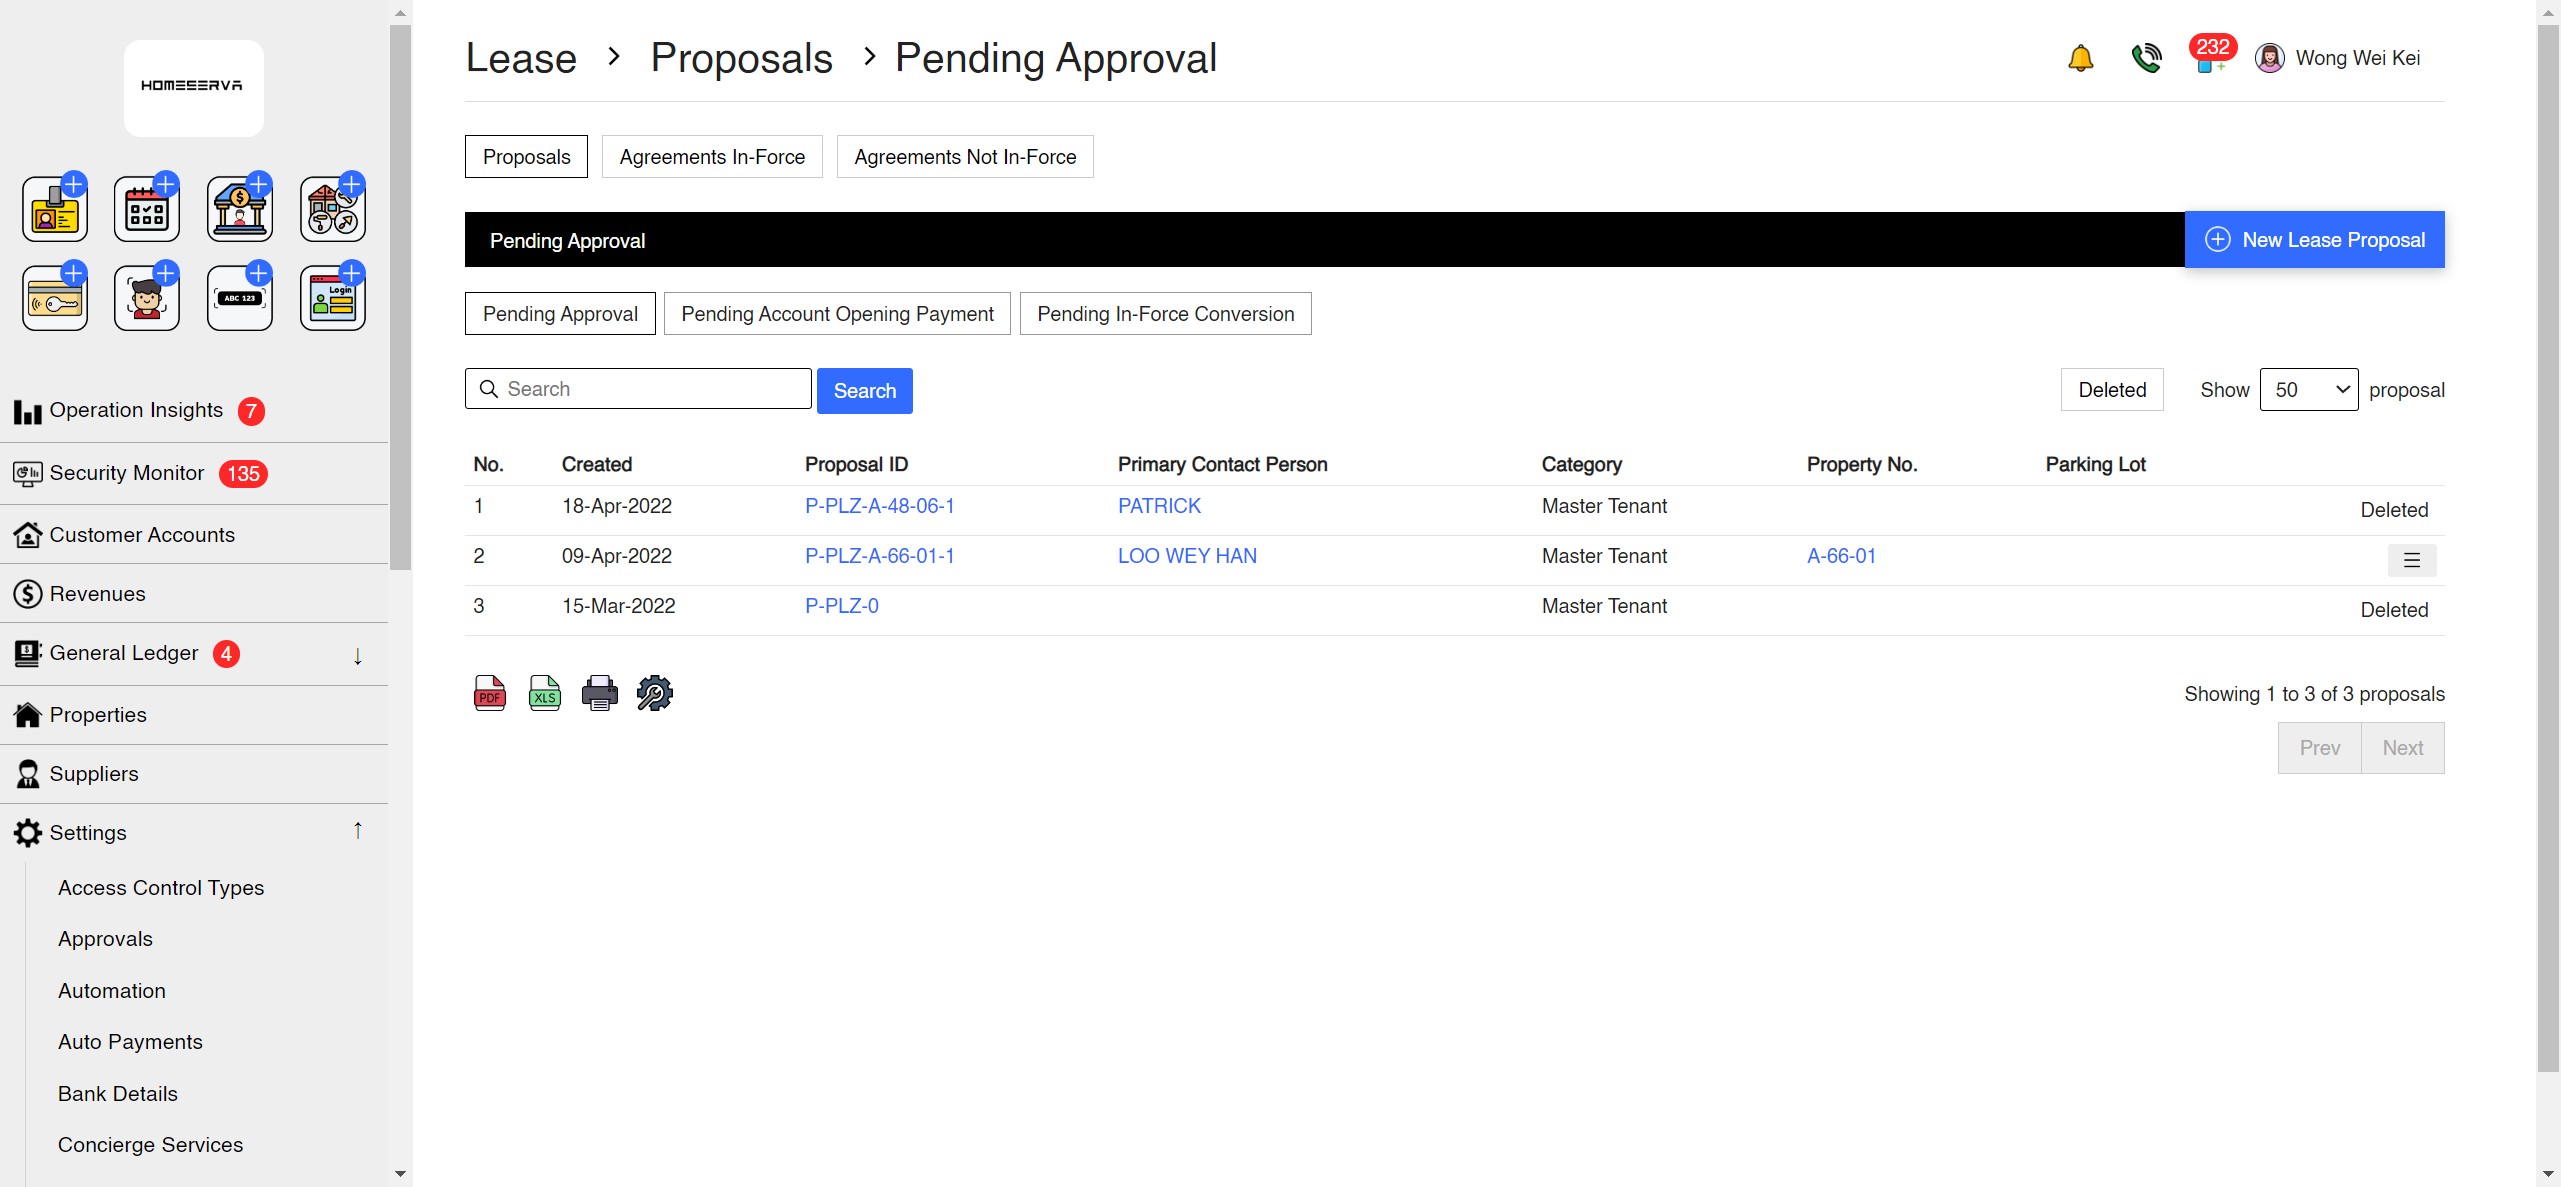Click the facial recognition quick-add icon
The width and height of the screenshot is (2561, 1187).
click(x=146, y=296)
